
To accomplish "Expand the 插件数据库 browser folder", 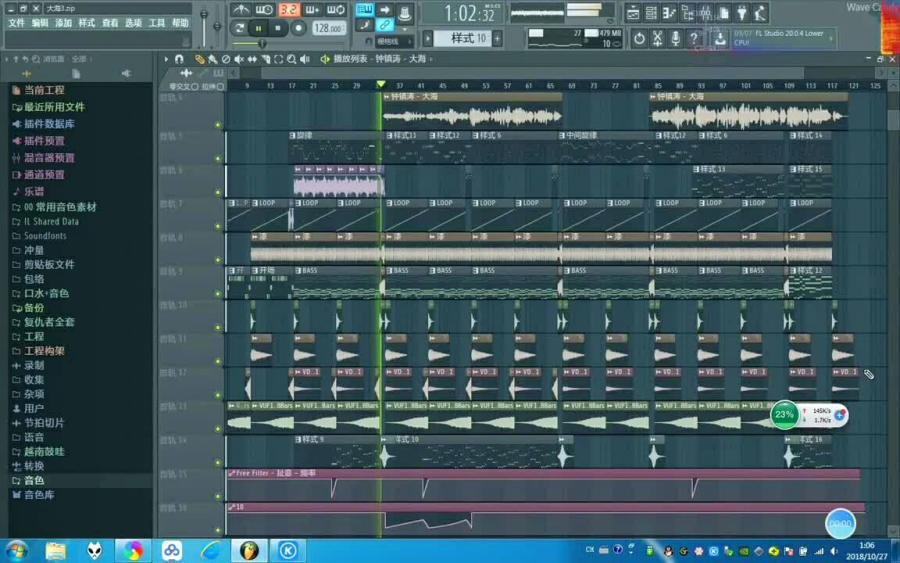I will [x=48, y=124].
